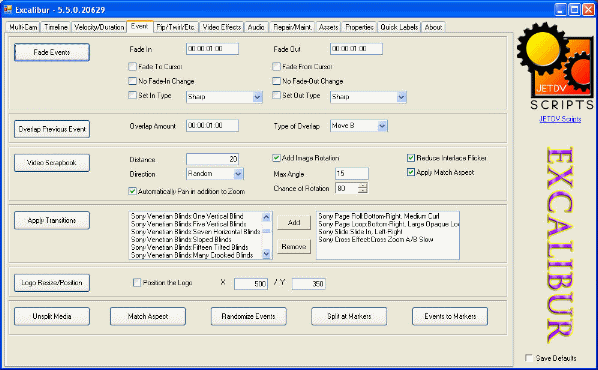Viewport: 598px width, 370px height.
Task: Open the Direction combo box
Action: click(238, 174)
